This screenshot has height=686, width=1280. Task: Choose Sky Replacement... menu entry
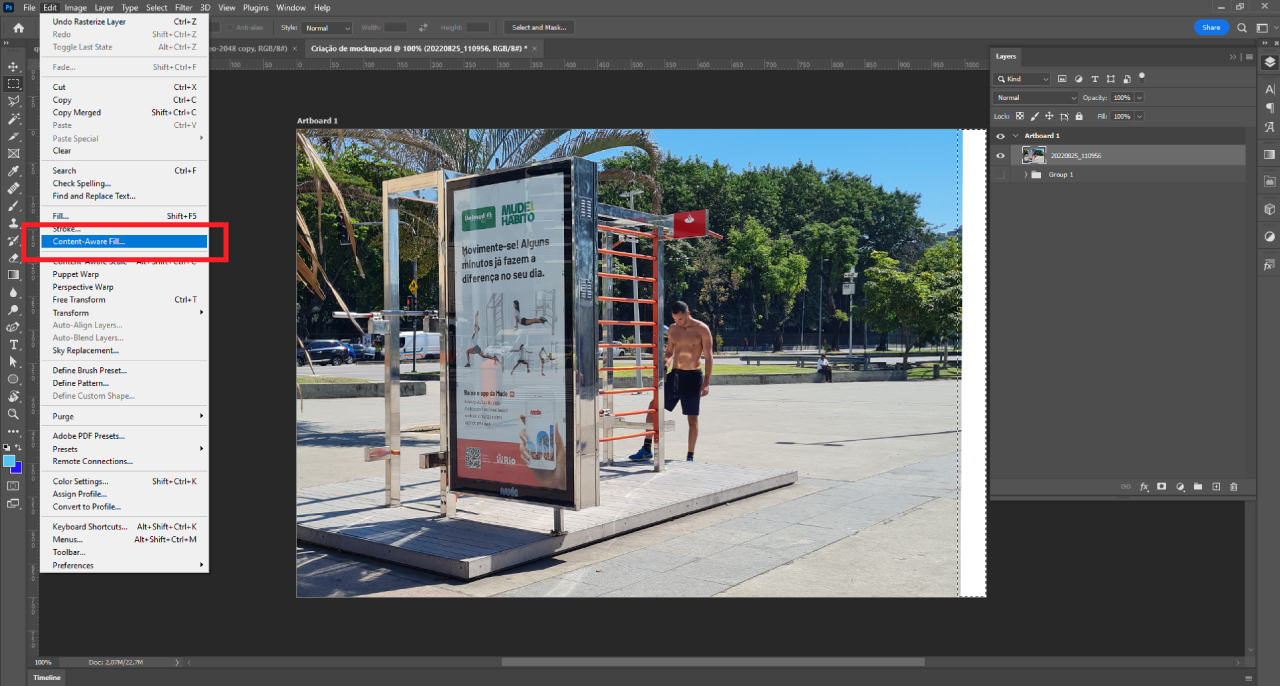[124, 351]
